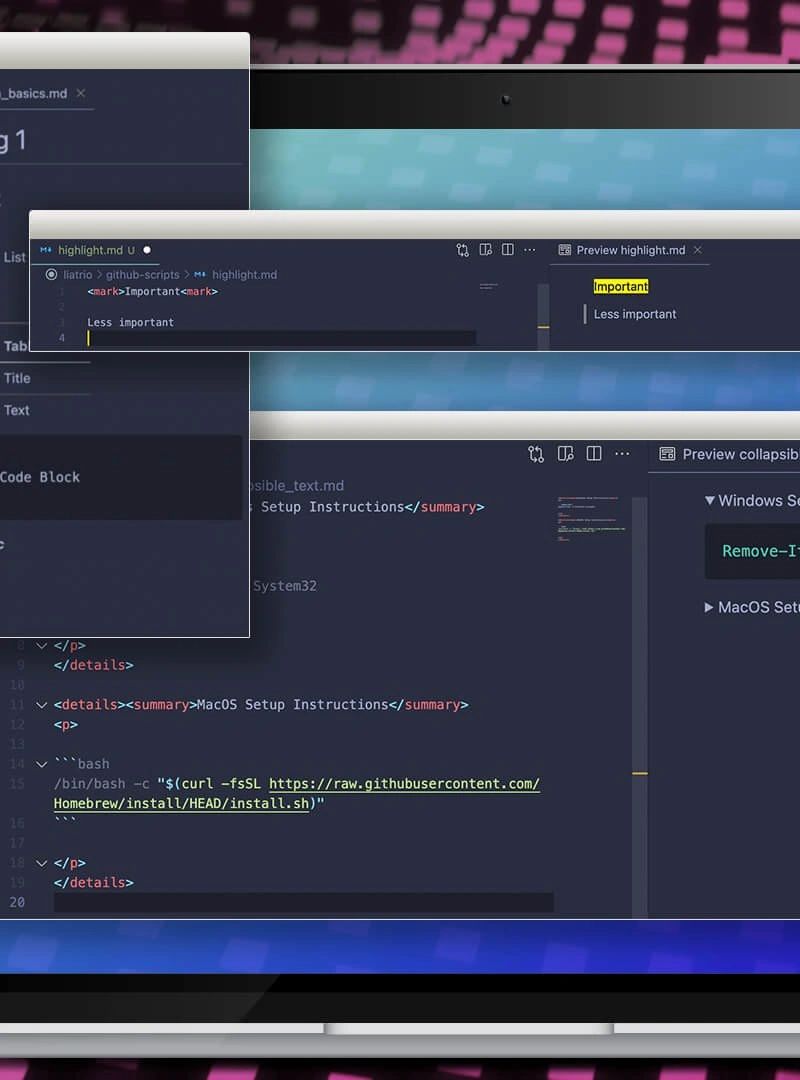Click scrollbar of the highlight.md editor

click(x=543, y=315)
